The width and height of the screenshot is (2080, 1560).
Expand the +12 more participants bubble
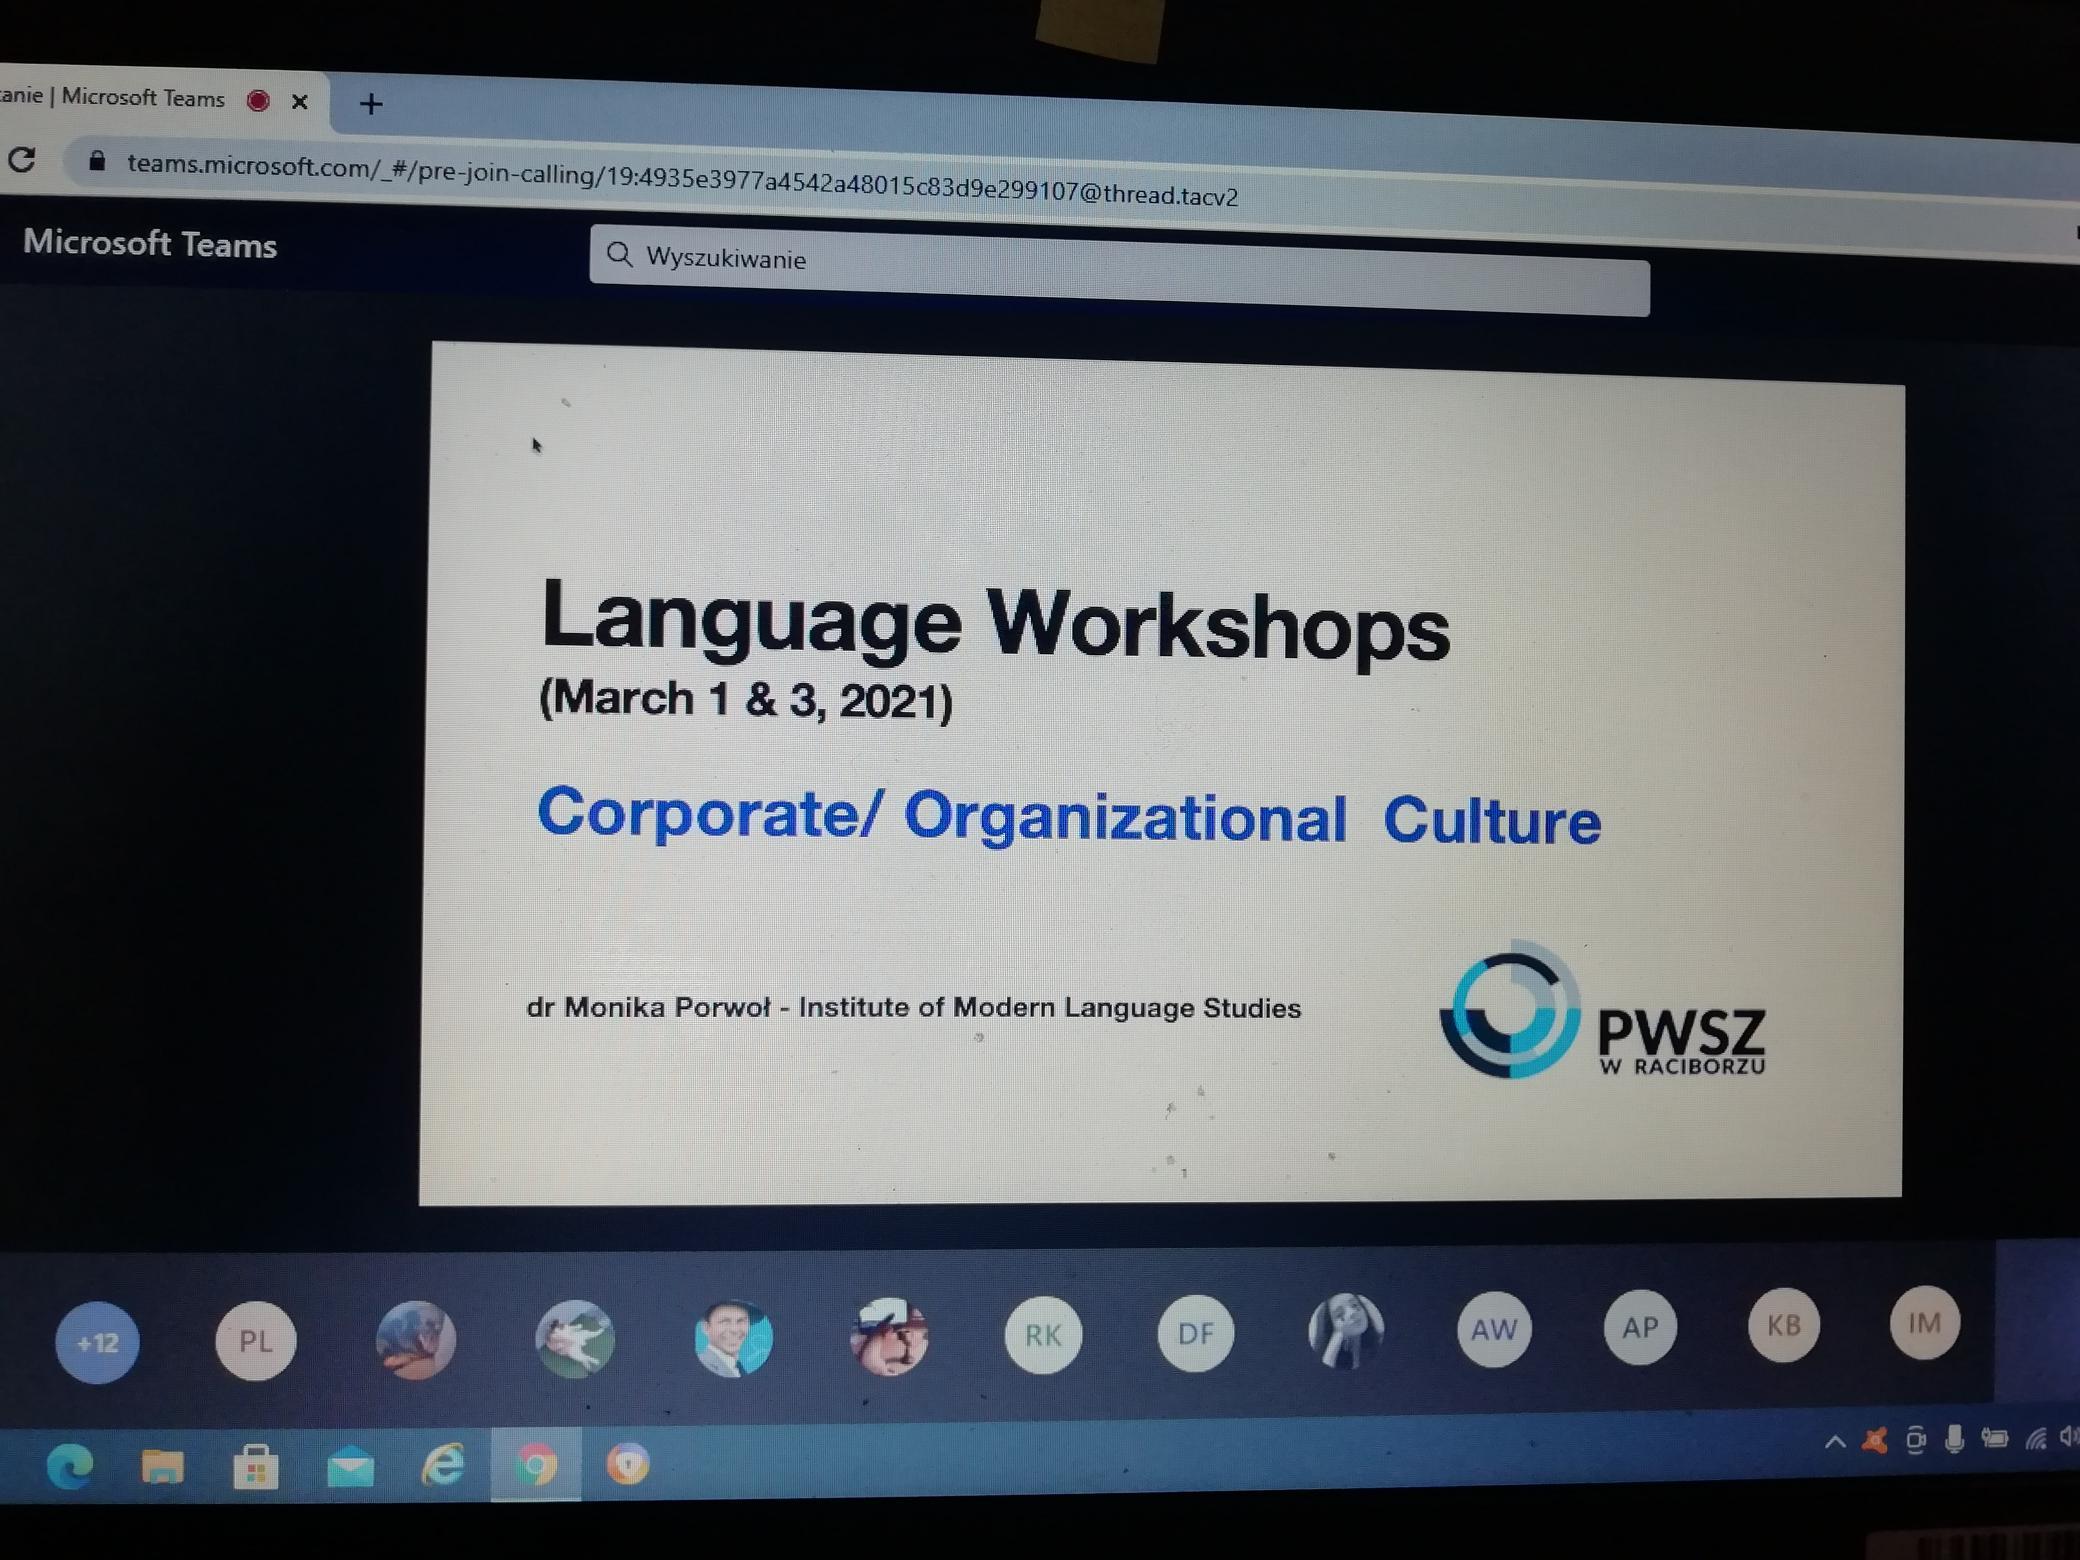coord(97,1342)
